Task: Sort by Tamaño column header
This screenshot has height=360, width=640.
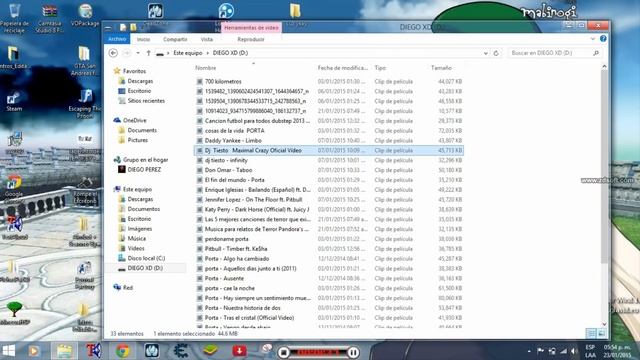Action: tap(441, 68)
